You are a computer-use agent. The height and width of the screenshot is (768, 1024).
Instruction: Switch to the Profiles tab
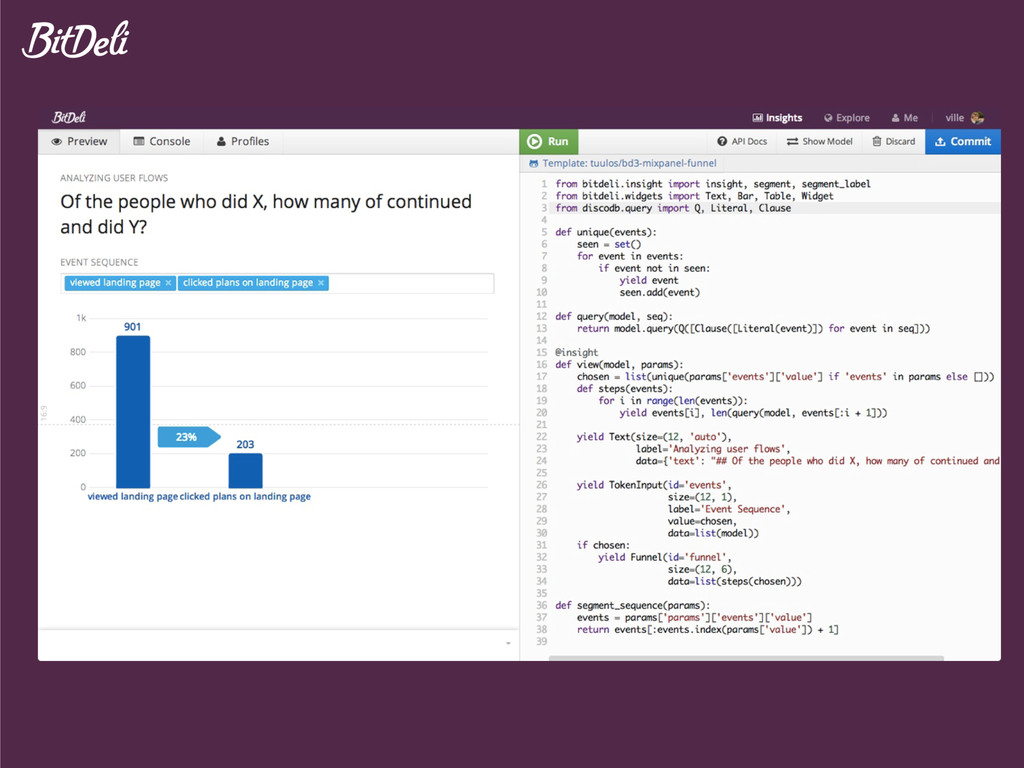243,142
